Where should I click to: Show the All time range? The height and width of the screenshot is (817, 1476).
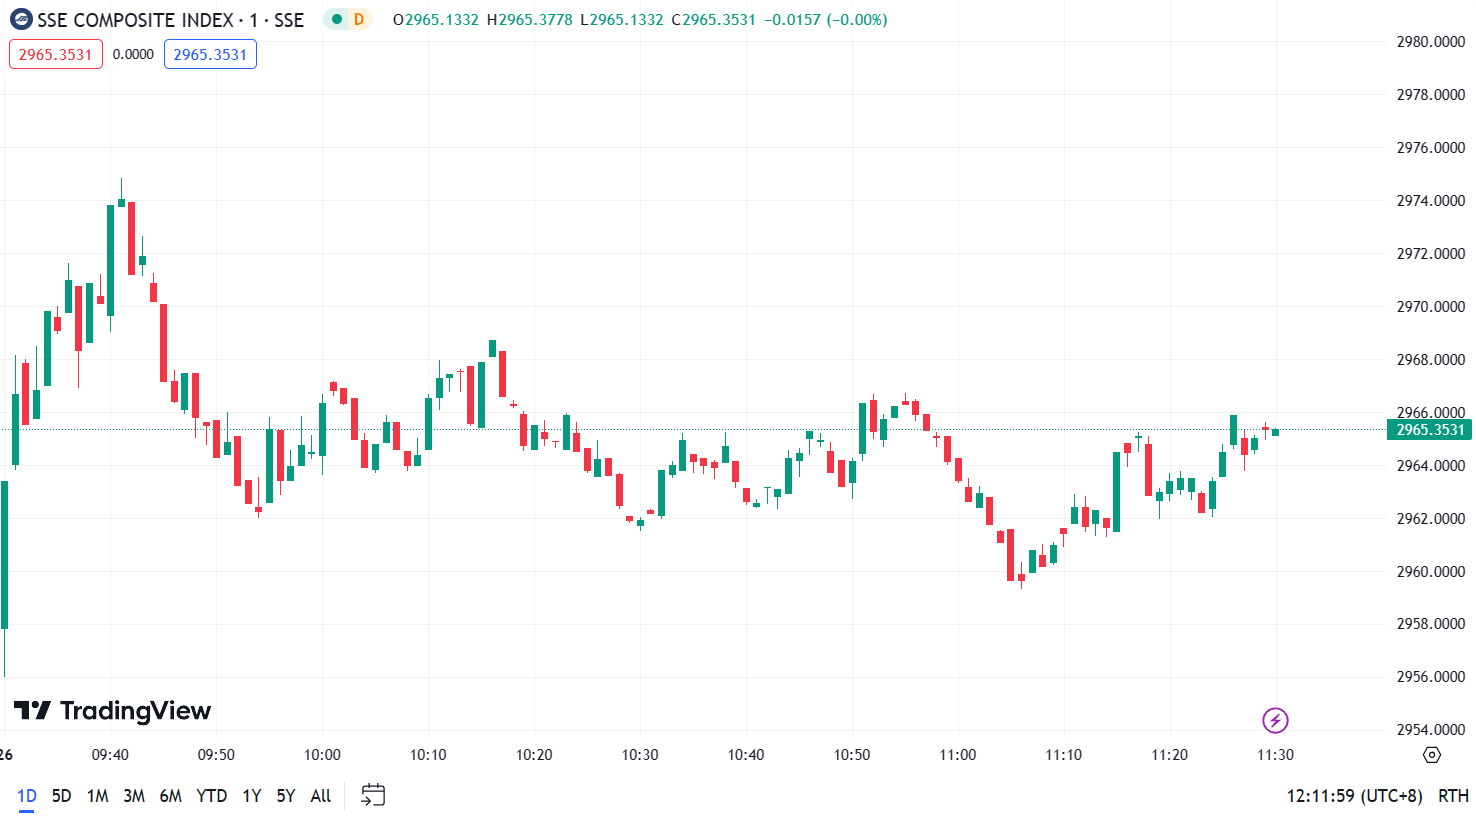tap(321, 796)
